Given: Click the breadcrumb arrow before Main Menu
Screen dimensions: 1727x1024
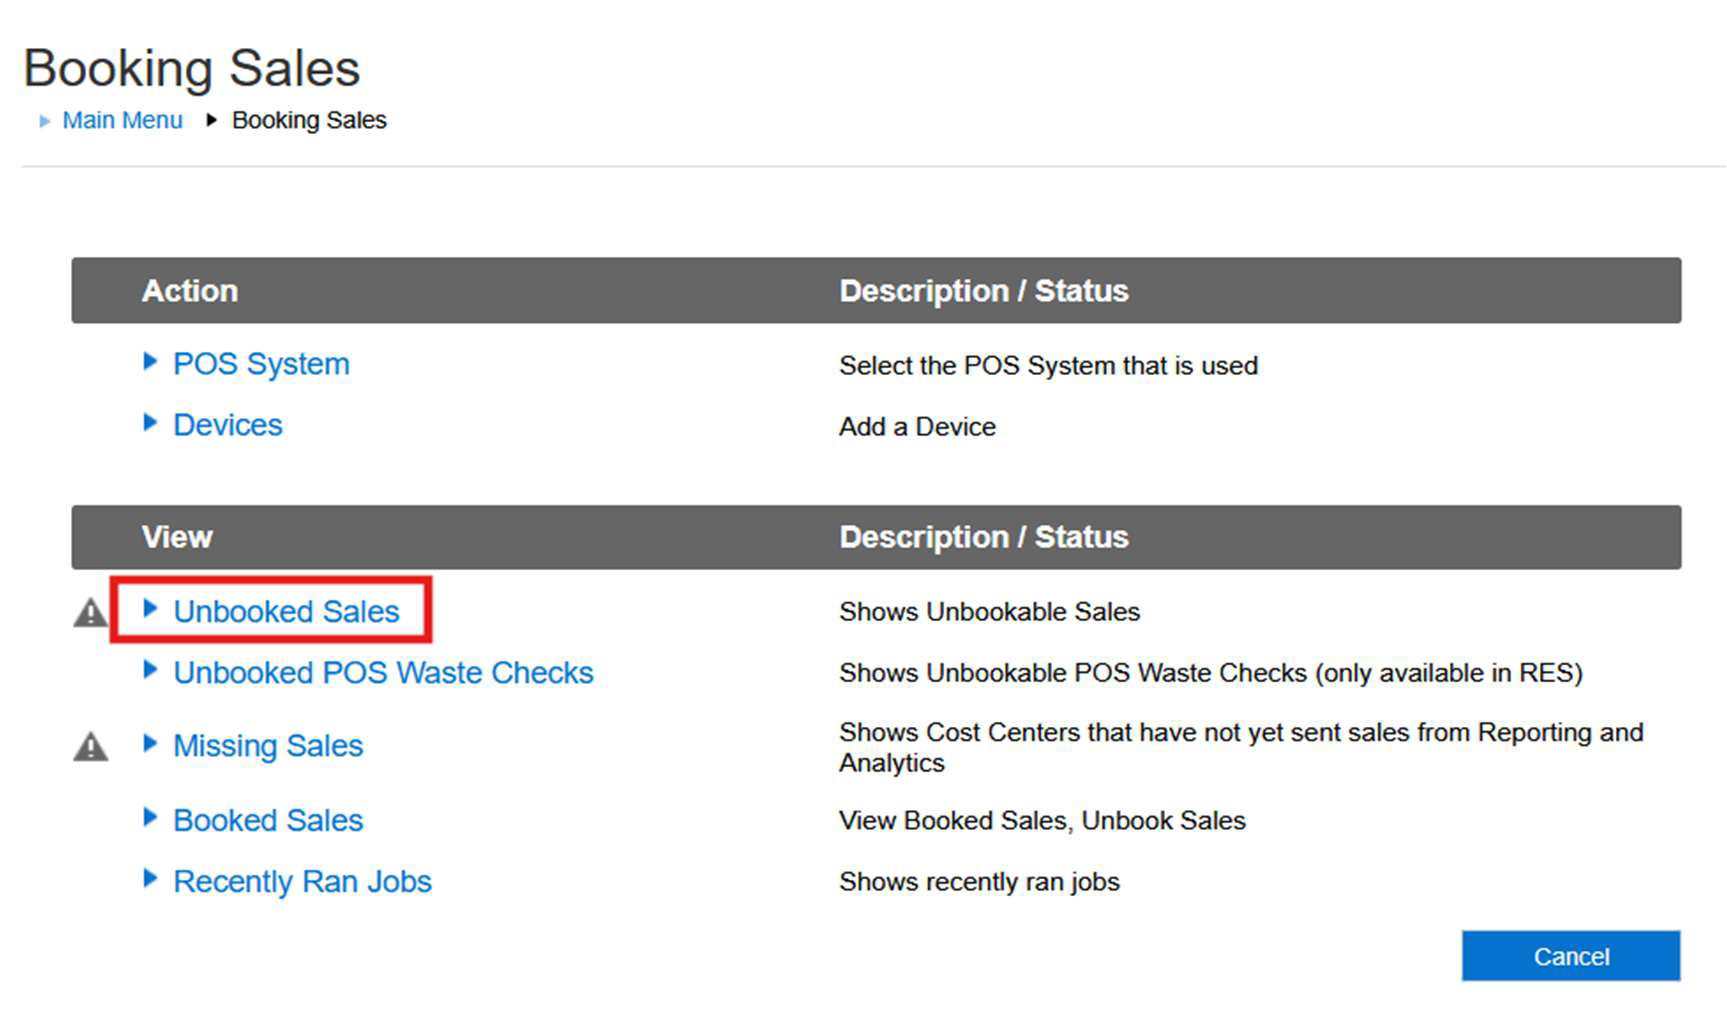Looking at the screenshot, I should (x=44, y=121).
